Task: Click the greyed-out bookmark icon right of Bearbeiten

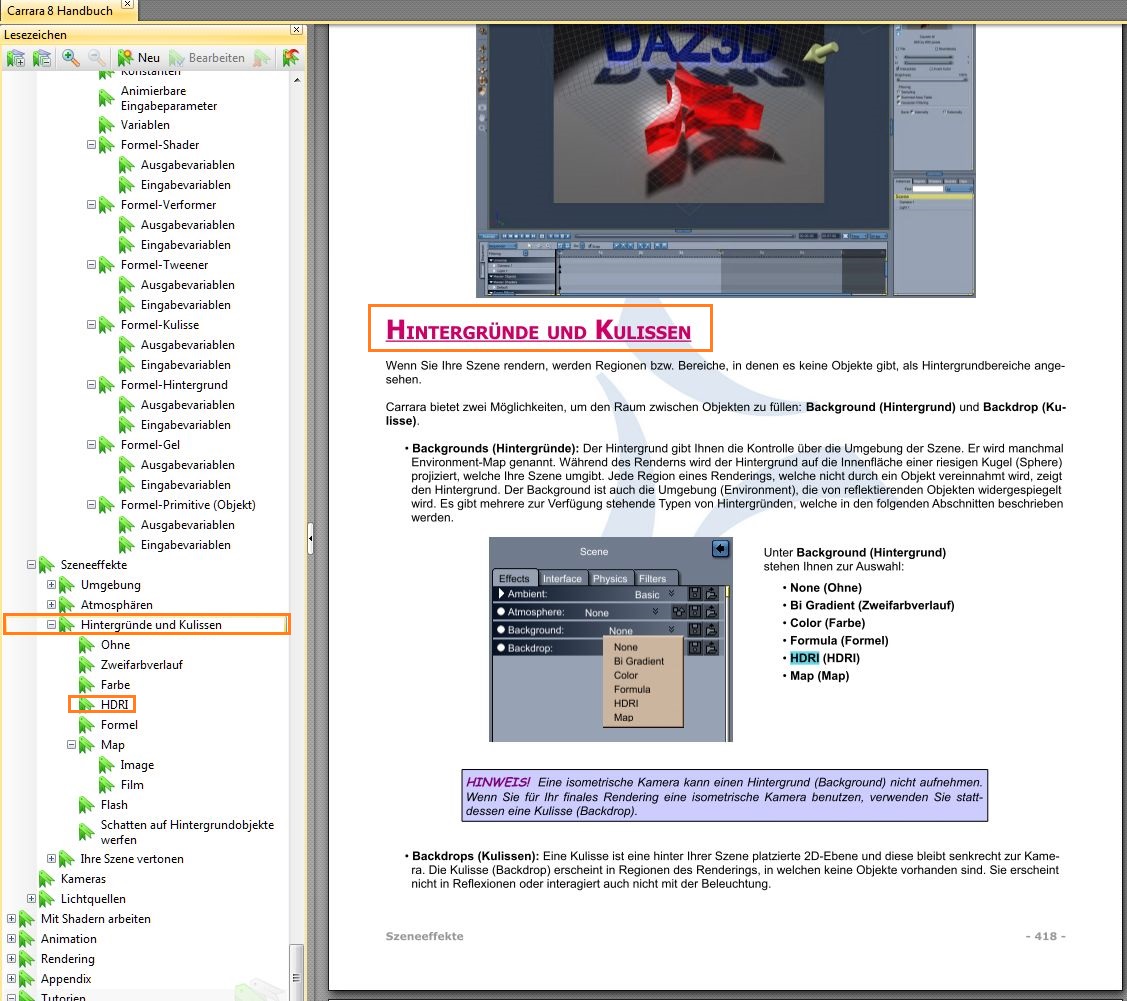Action: (x=262, y=58)
